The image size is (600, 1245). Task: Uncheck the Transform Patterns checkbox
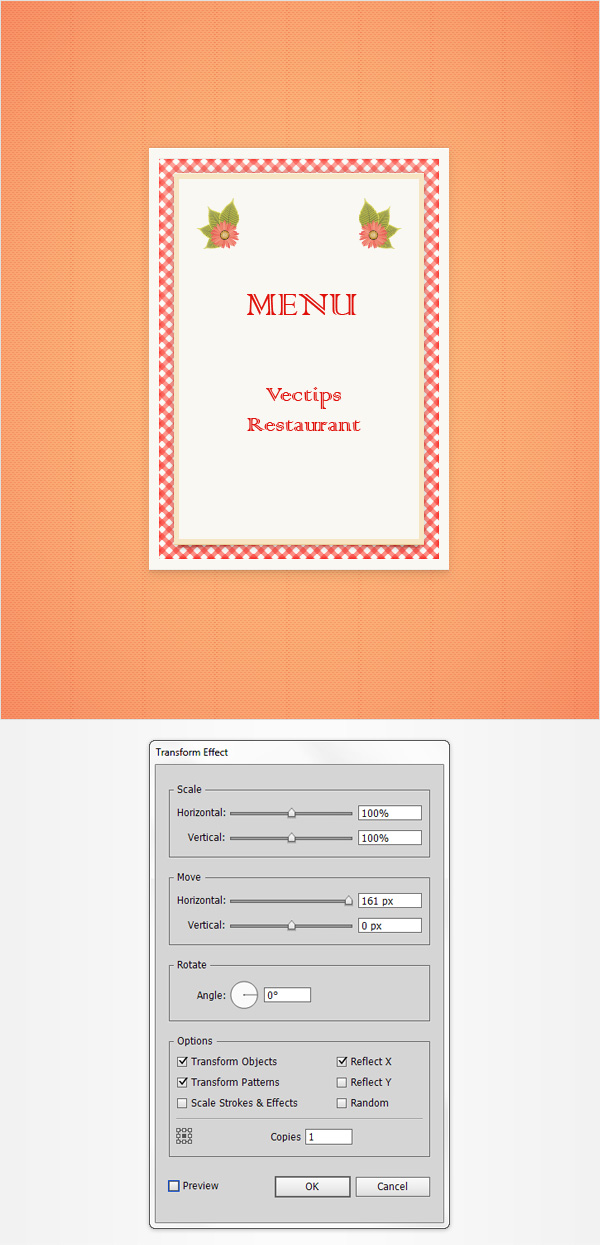click(182, 1082)
